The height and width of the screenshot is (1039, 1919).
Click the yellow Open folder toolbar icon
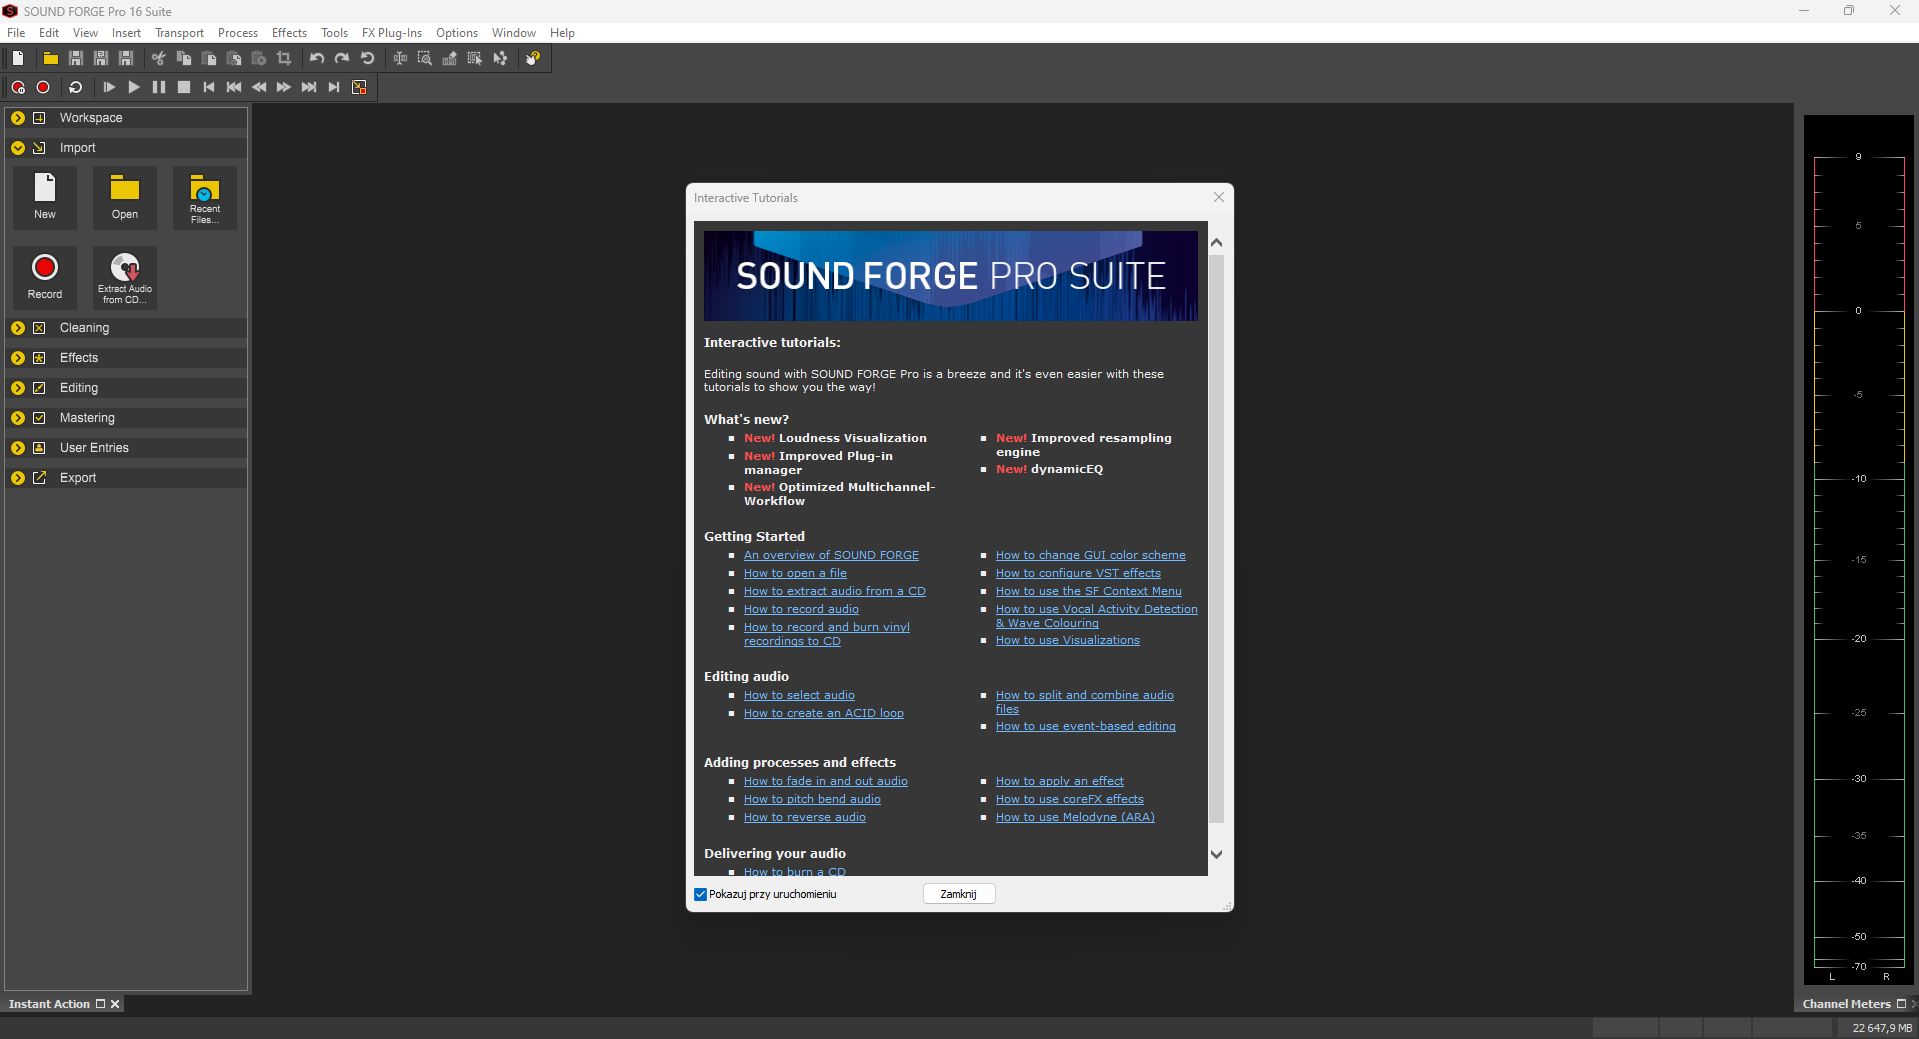pyautogui.click(x=50, y=58)
